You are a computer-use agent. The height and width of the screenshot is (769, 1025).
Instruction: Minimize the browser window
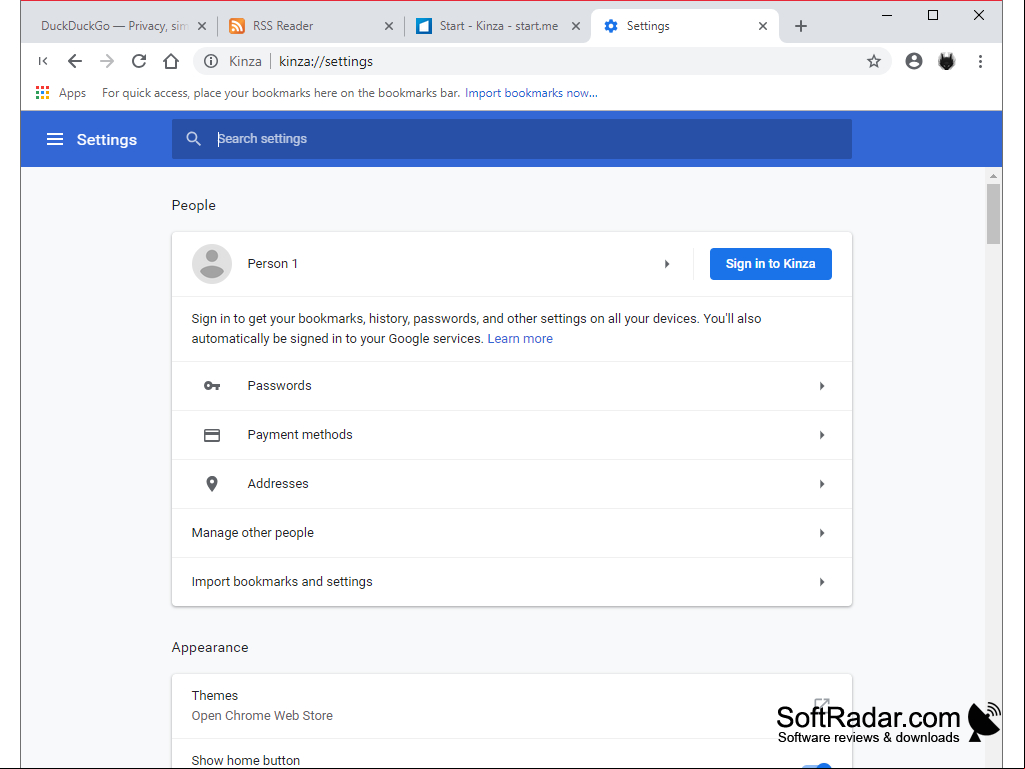point(887,15)
